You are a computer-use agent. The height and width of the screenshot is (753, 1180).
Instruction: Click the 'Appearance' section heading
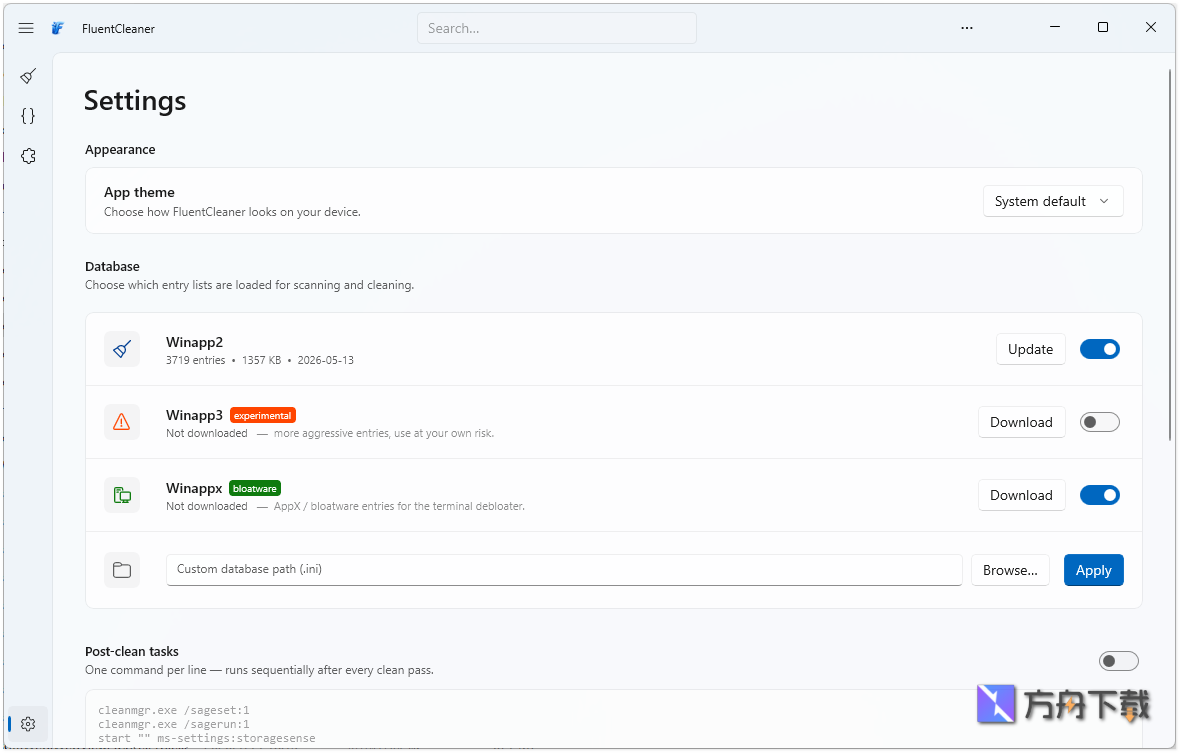click(120, 149)
